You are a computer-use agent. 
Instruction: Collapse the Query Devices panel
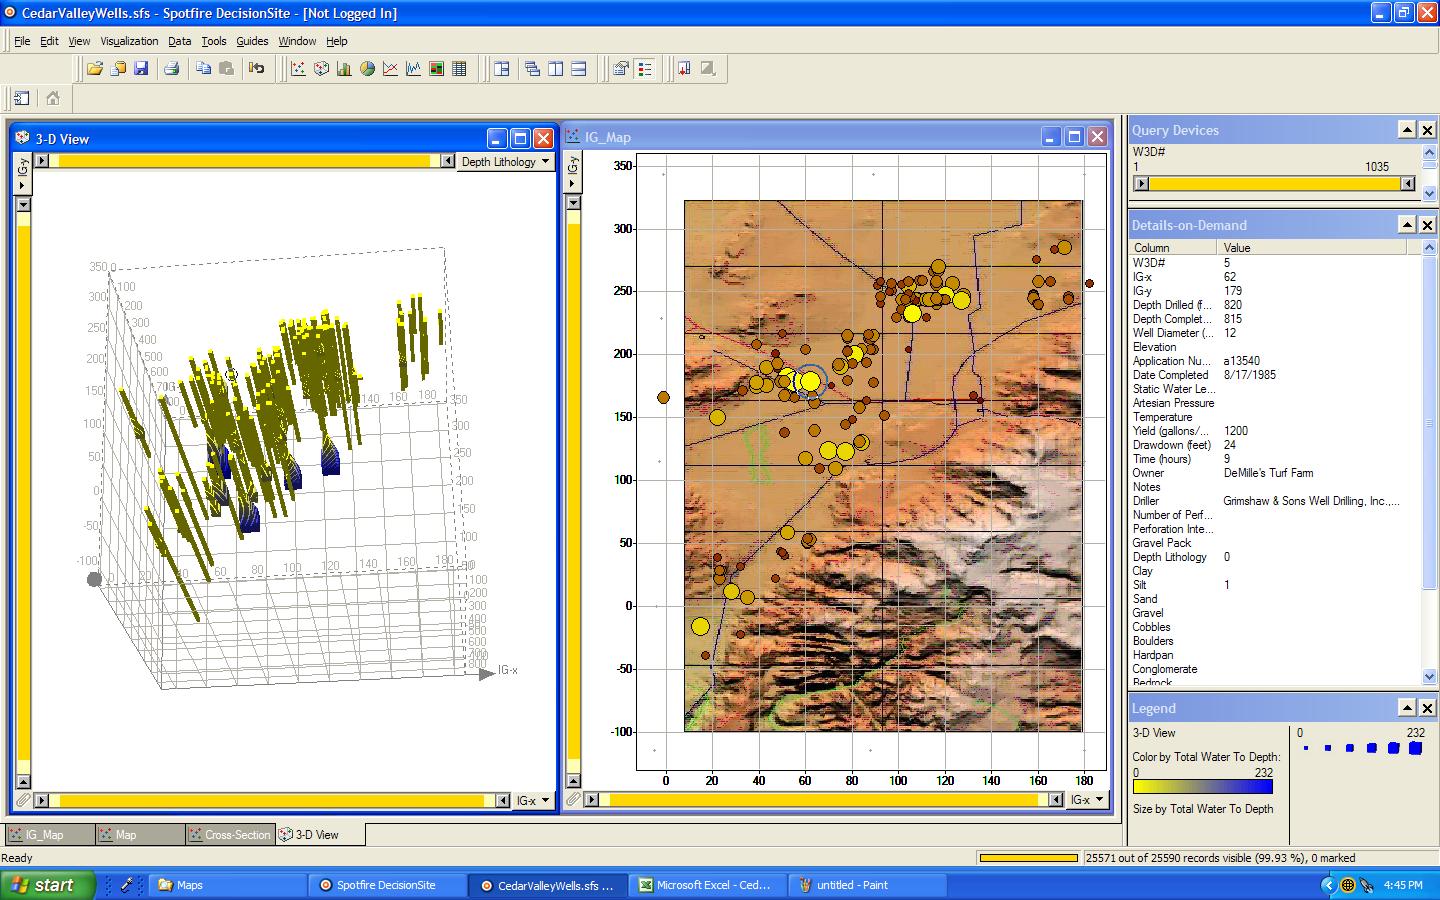click(x=1406, y=130)
